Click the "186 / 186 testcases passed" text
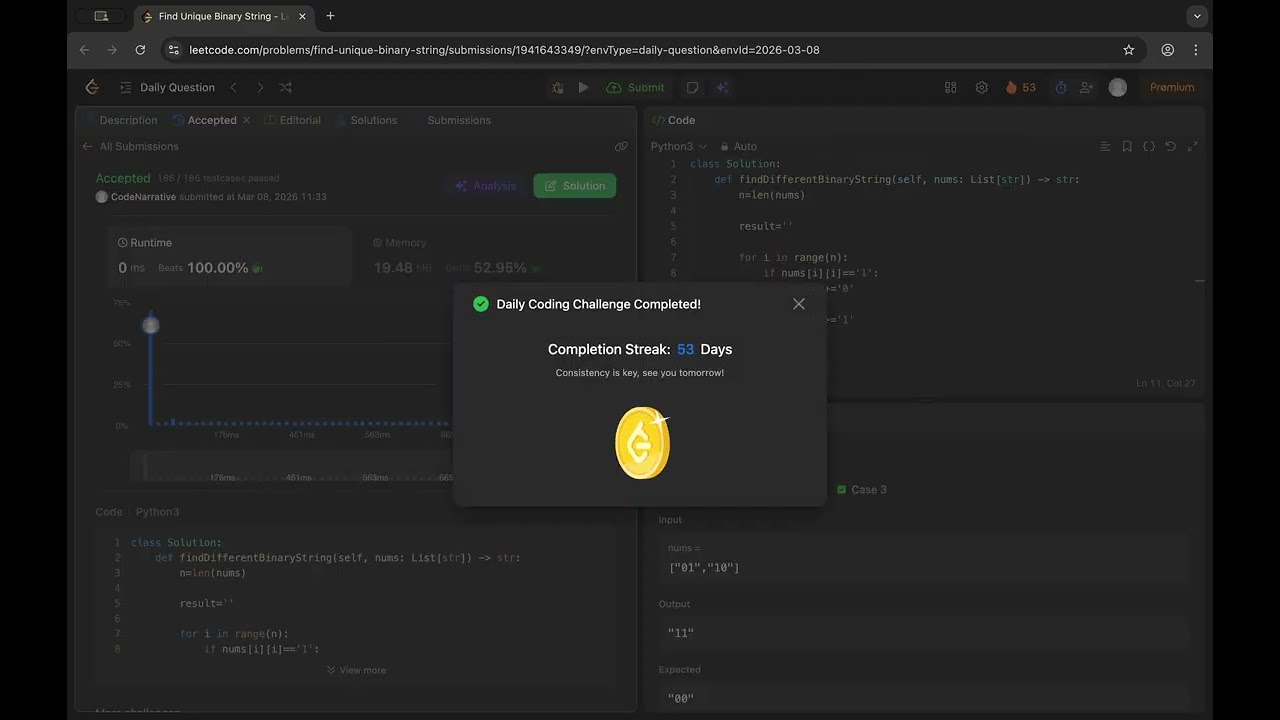 tap(218, 178)
